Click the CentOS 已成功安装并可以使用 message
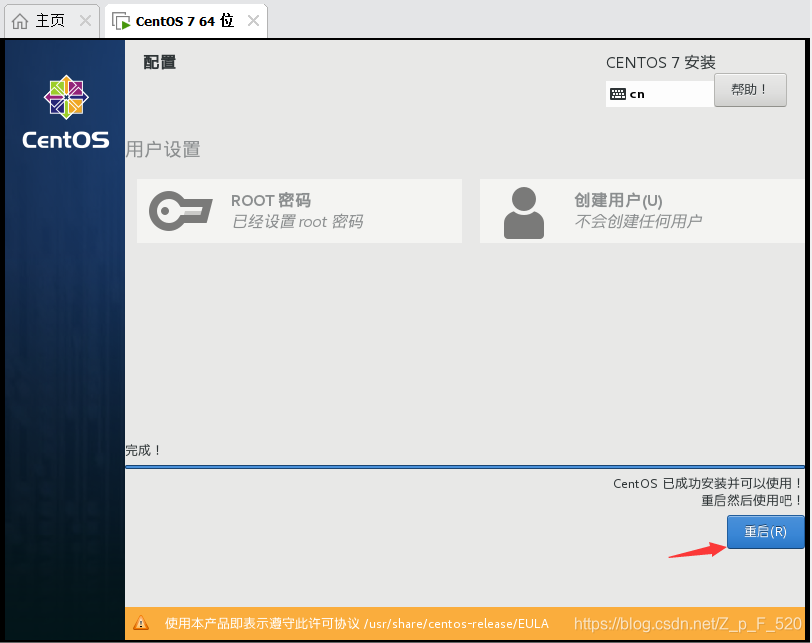 (x=707, y=484)
